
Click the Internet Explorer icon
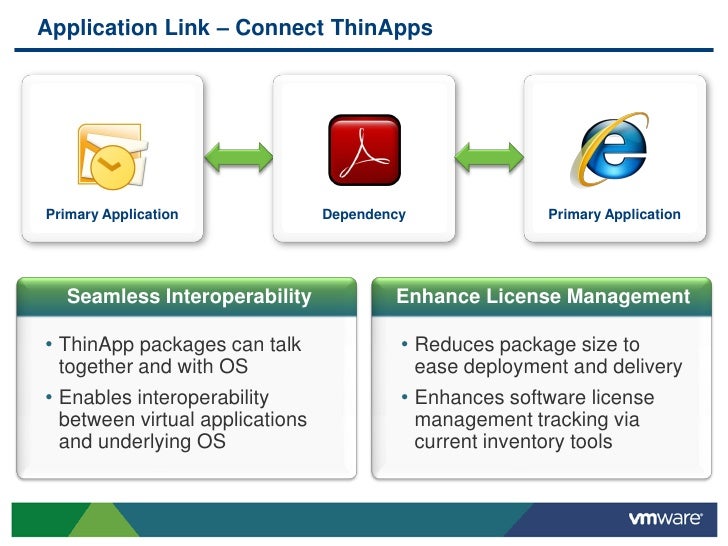(610, 150)
